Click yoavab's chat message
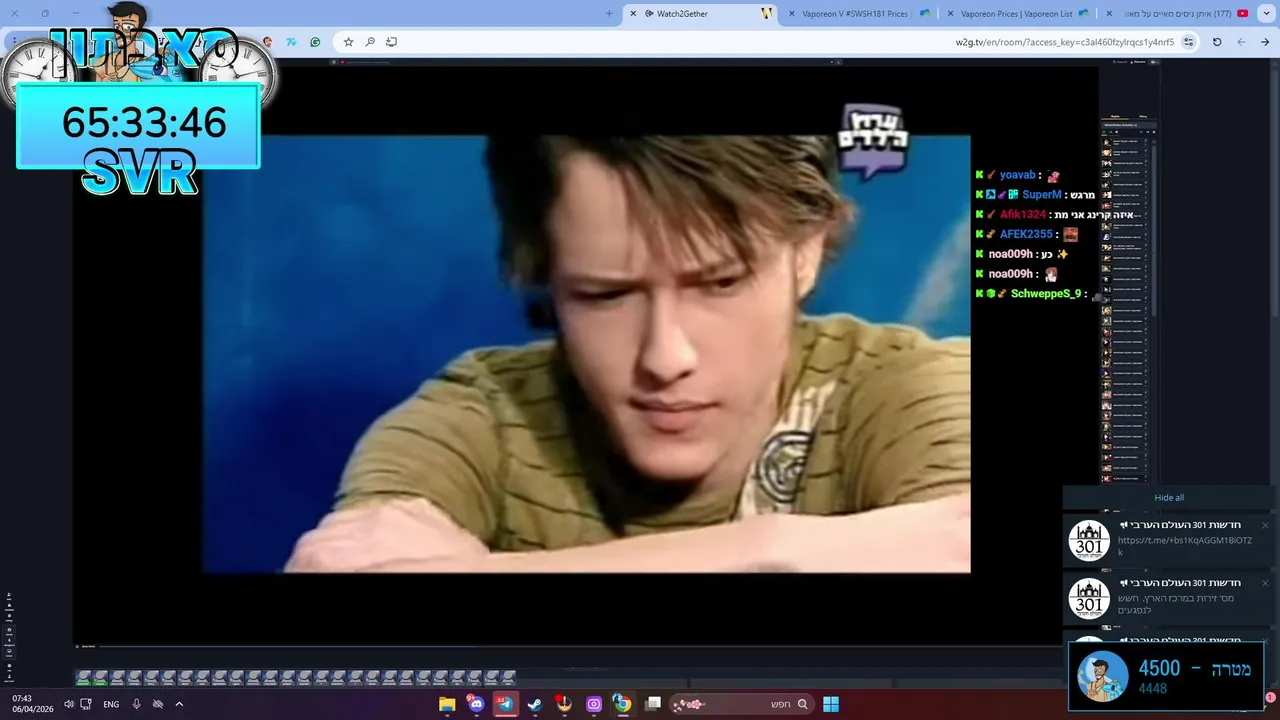1280x720 pixels. click(x=1018, y=175)
